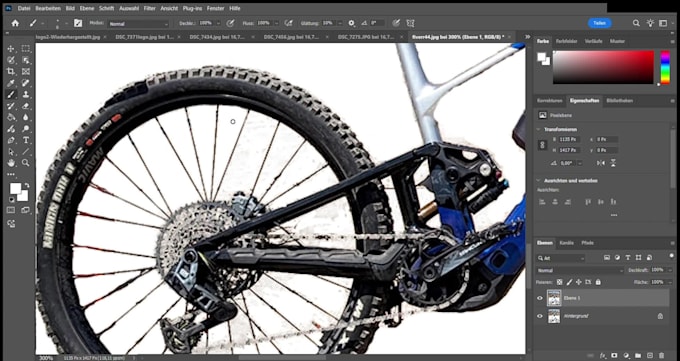Add layer style fx icon
Screen dimensions: 680x361
point(603,355)
